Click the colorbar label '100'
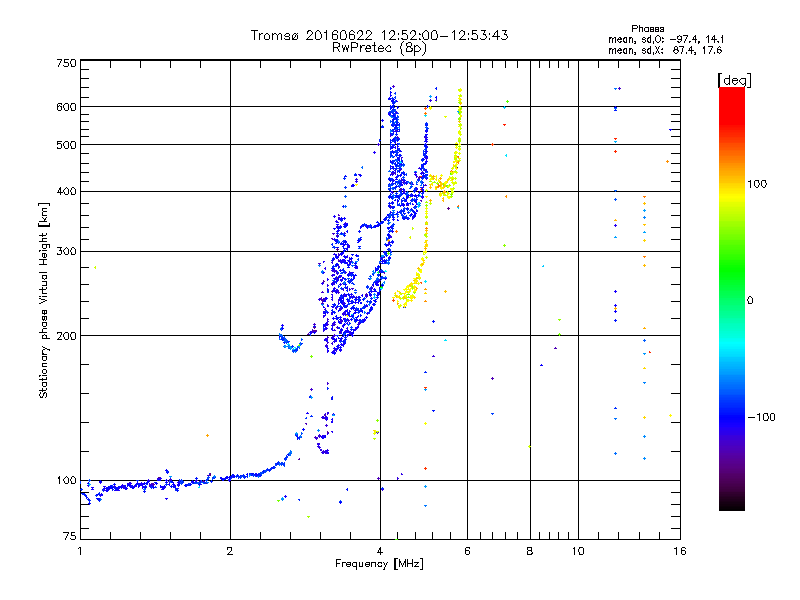The width and height of the screenshot is (800, 600). [x=757, y=184]
